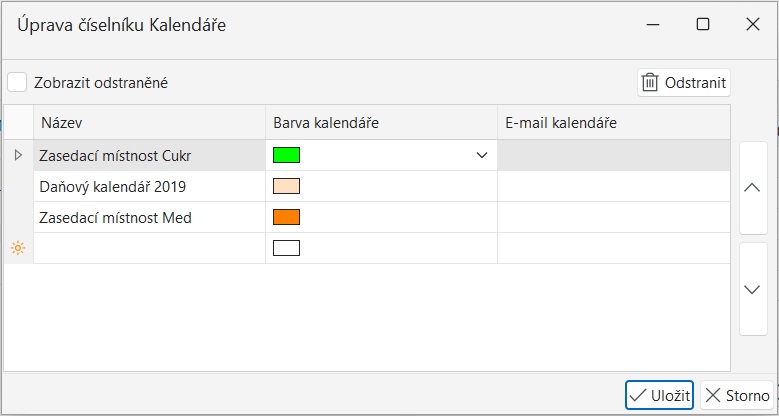Click the current-row triangle indicator

(18, 155)
